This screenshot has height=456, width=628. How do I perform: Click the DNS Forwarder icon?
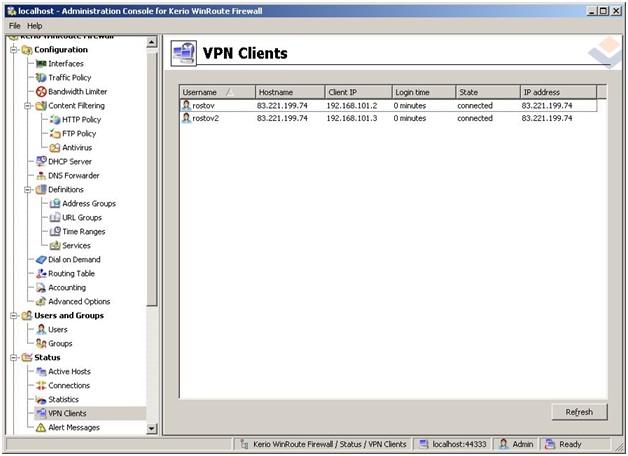pos(41,175)
